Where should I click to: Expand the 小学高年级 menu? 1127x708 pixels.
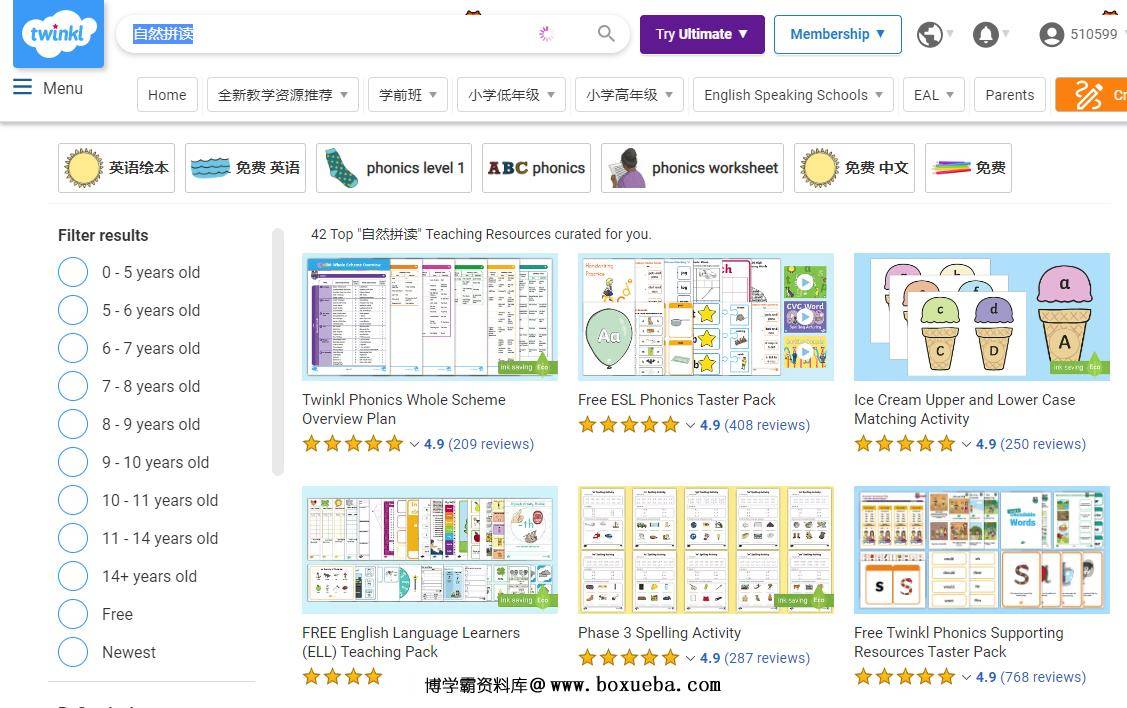[x=629, y=95]
